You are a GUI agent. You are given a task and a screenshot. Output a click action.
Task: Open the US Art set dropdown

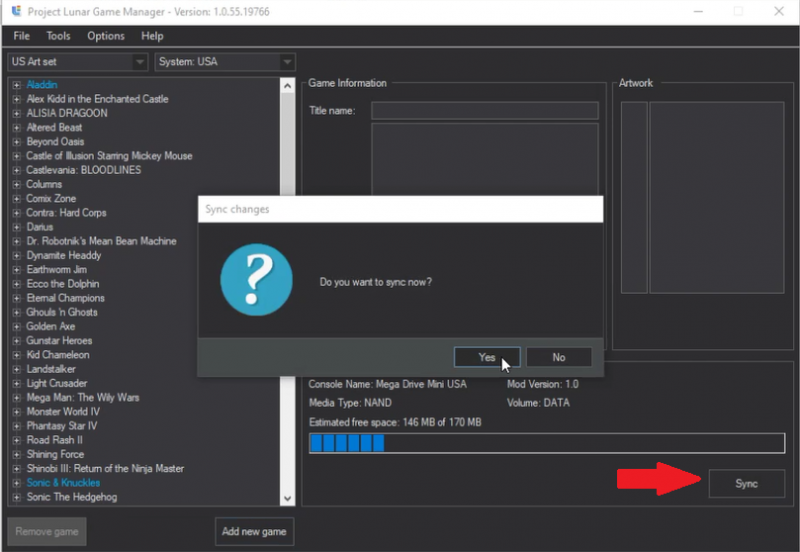(78, 62)
